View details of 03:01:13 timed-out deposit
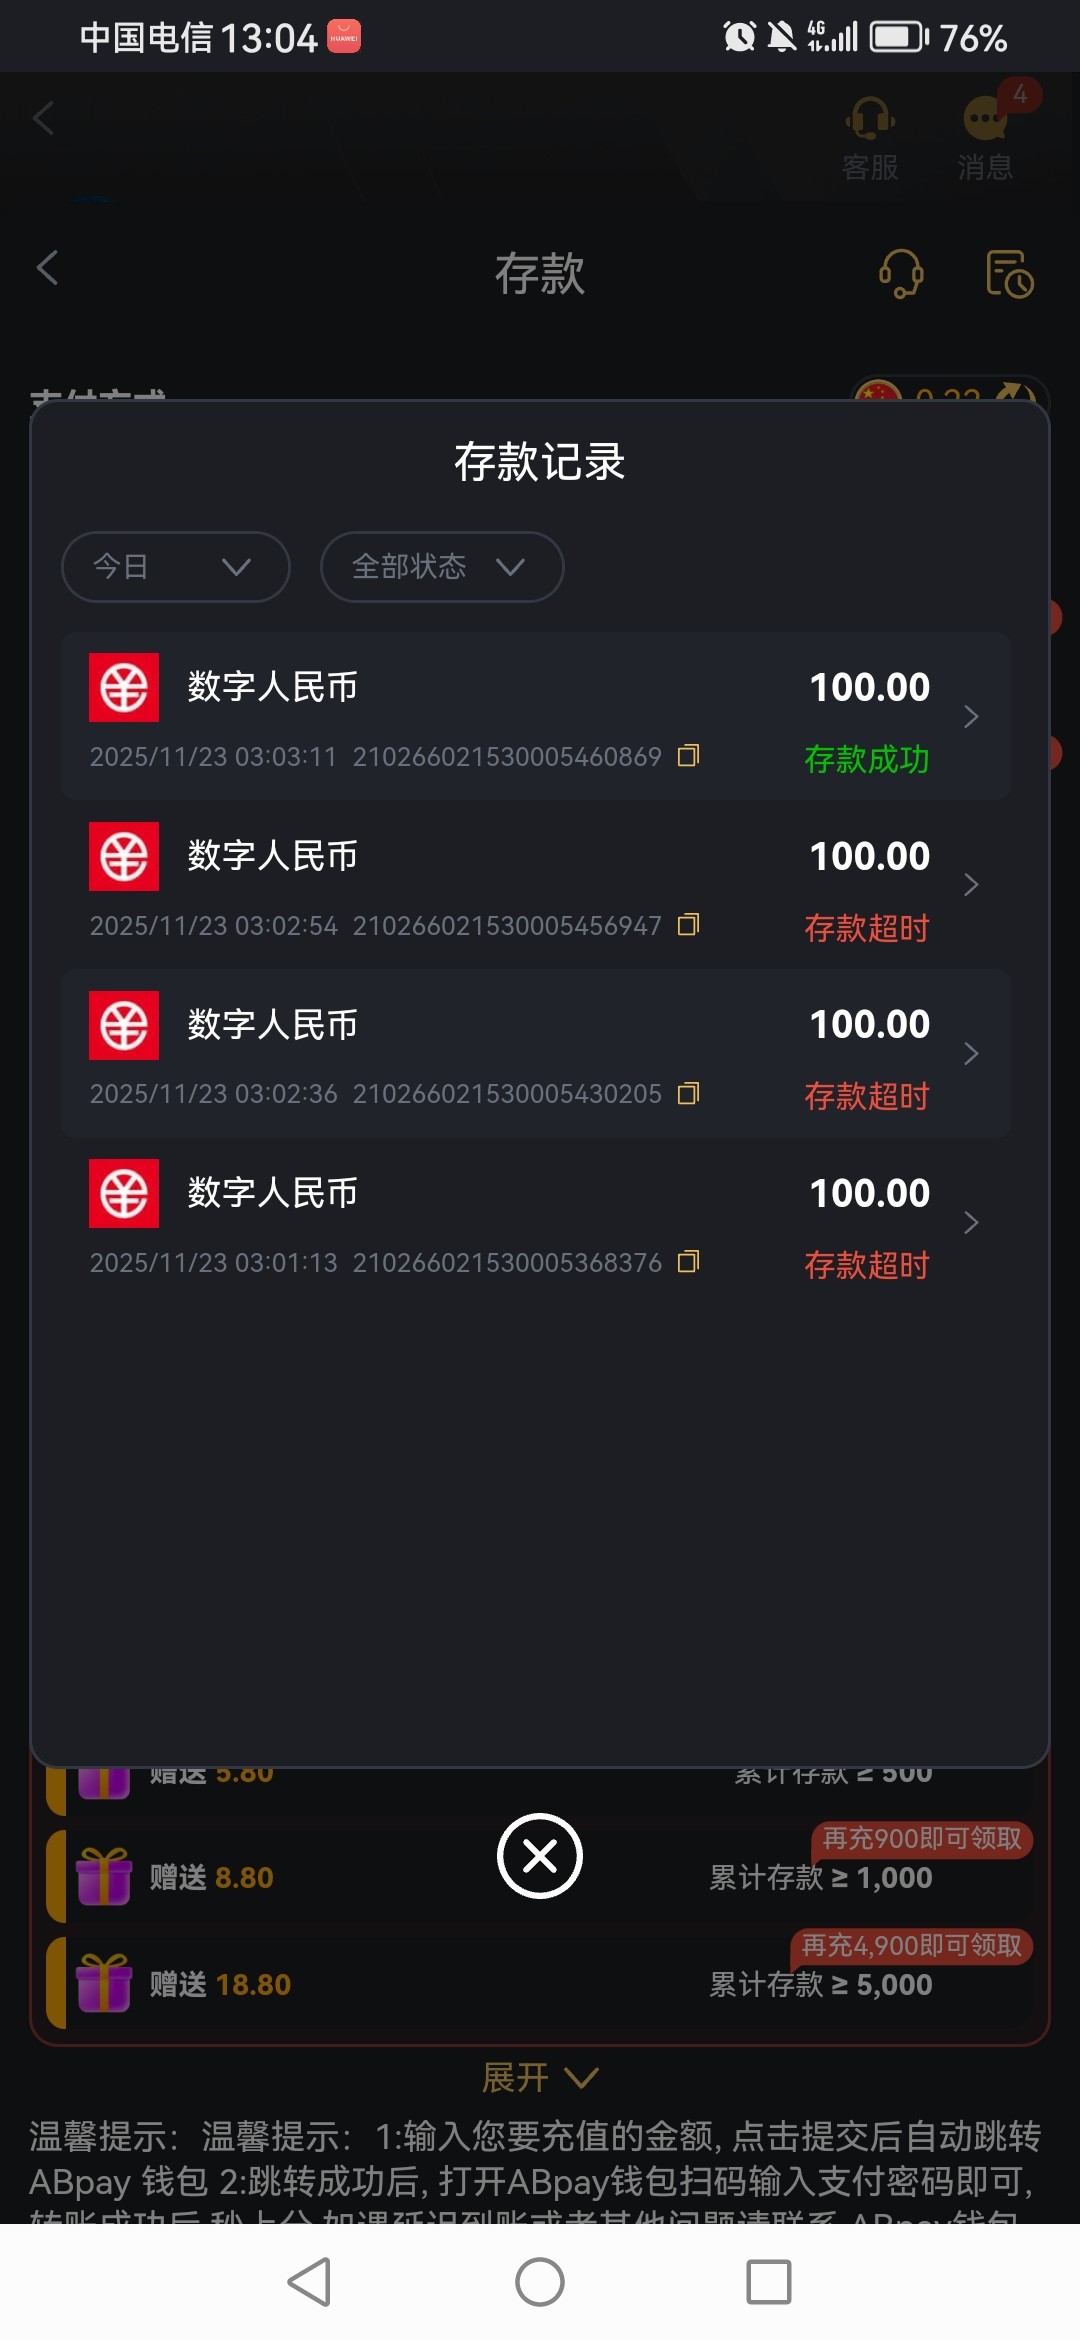The height and width of the screenshot is (2340, 1080). coord(969,1222)
